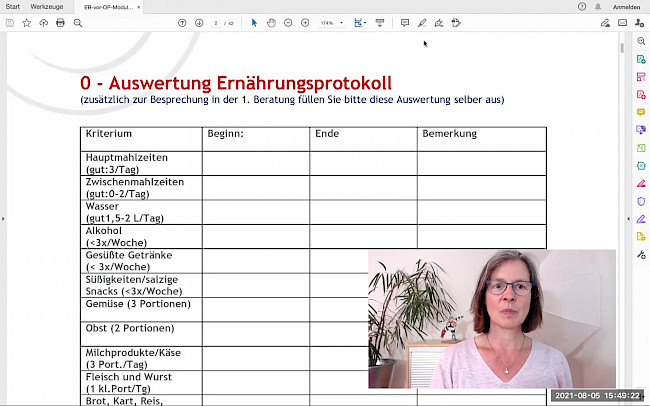Open the yellow Comment sidebar tool
The height and width of the screenshot is (406, 650).
point(641,112)
